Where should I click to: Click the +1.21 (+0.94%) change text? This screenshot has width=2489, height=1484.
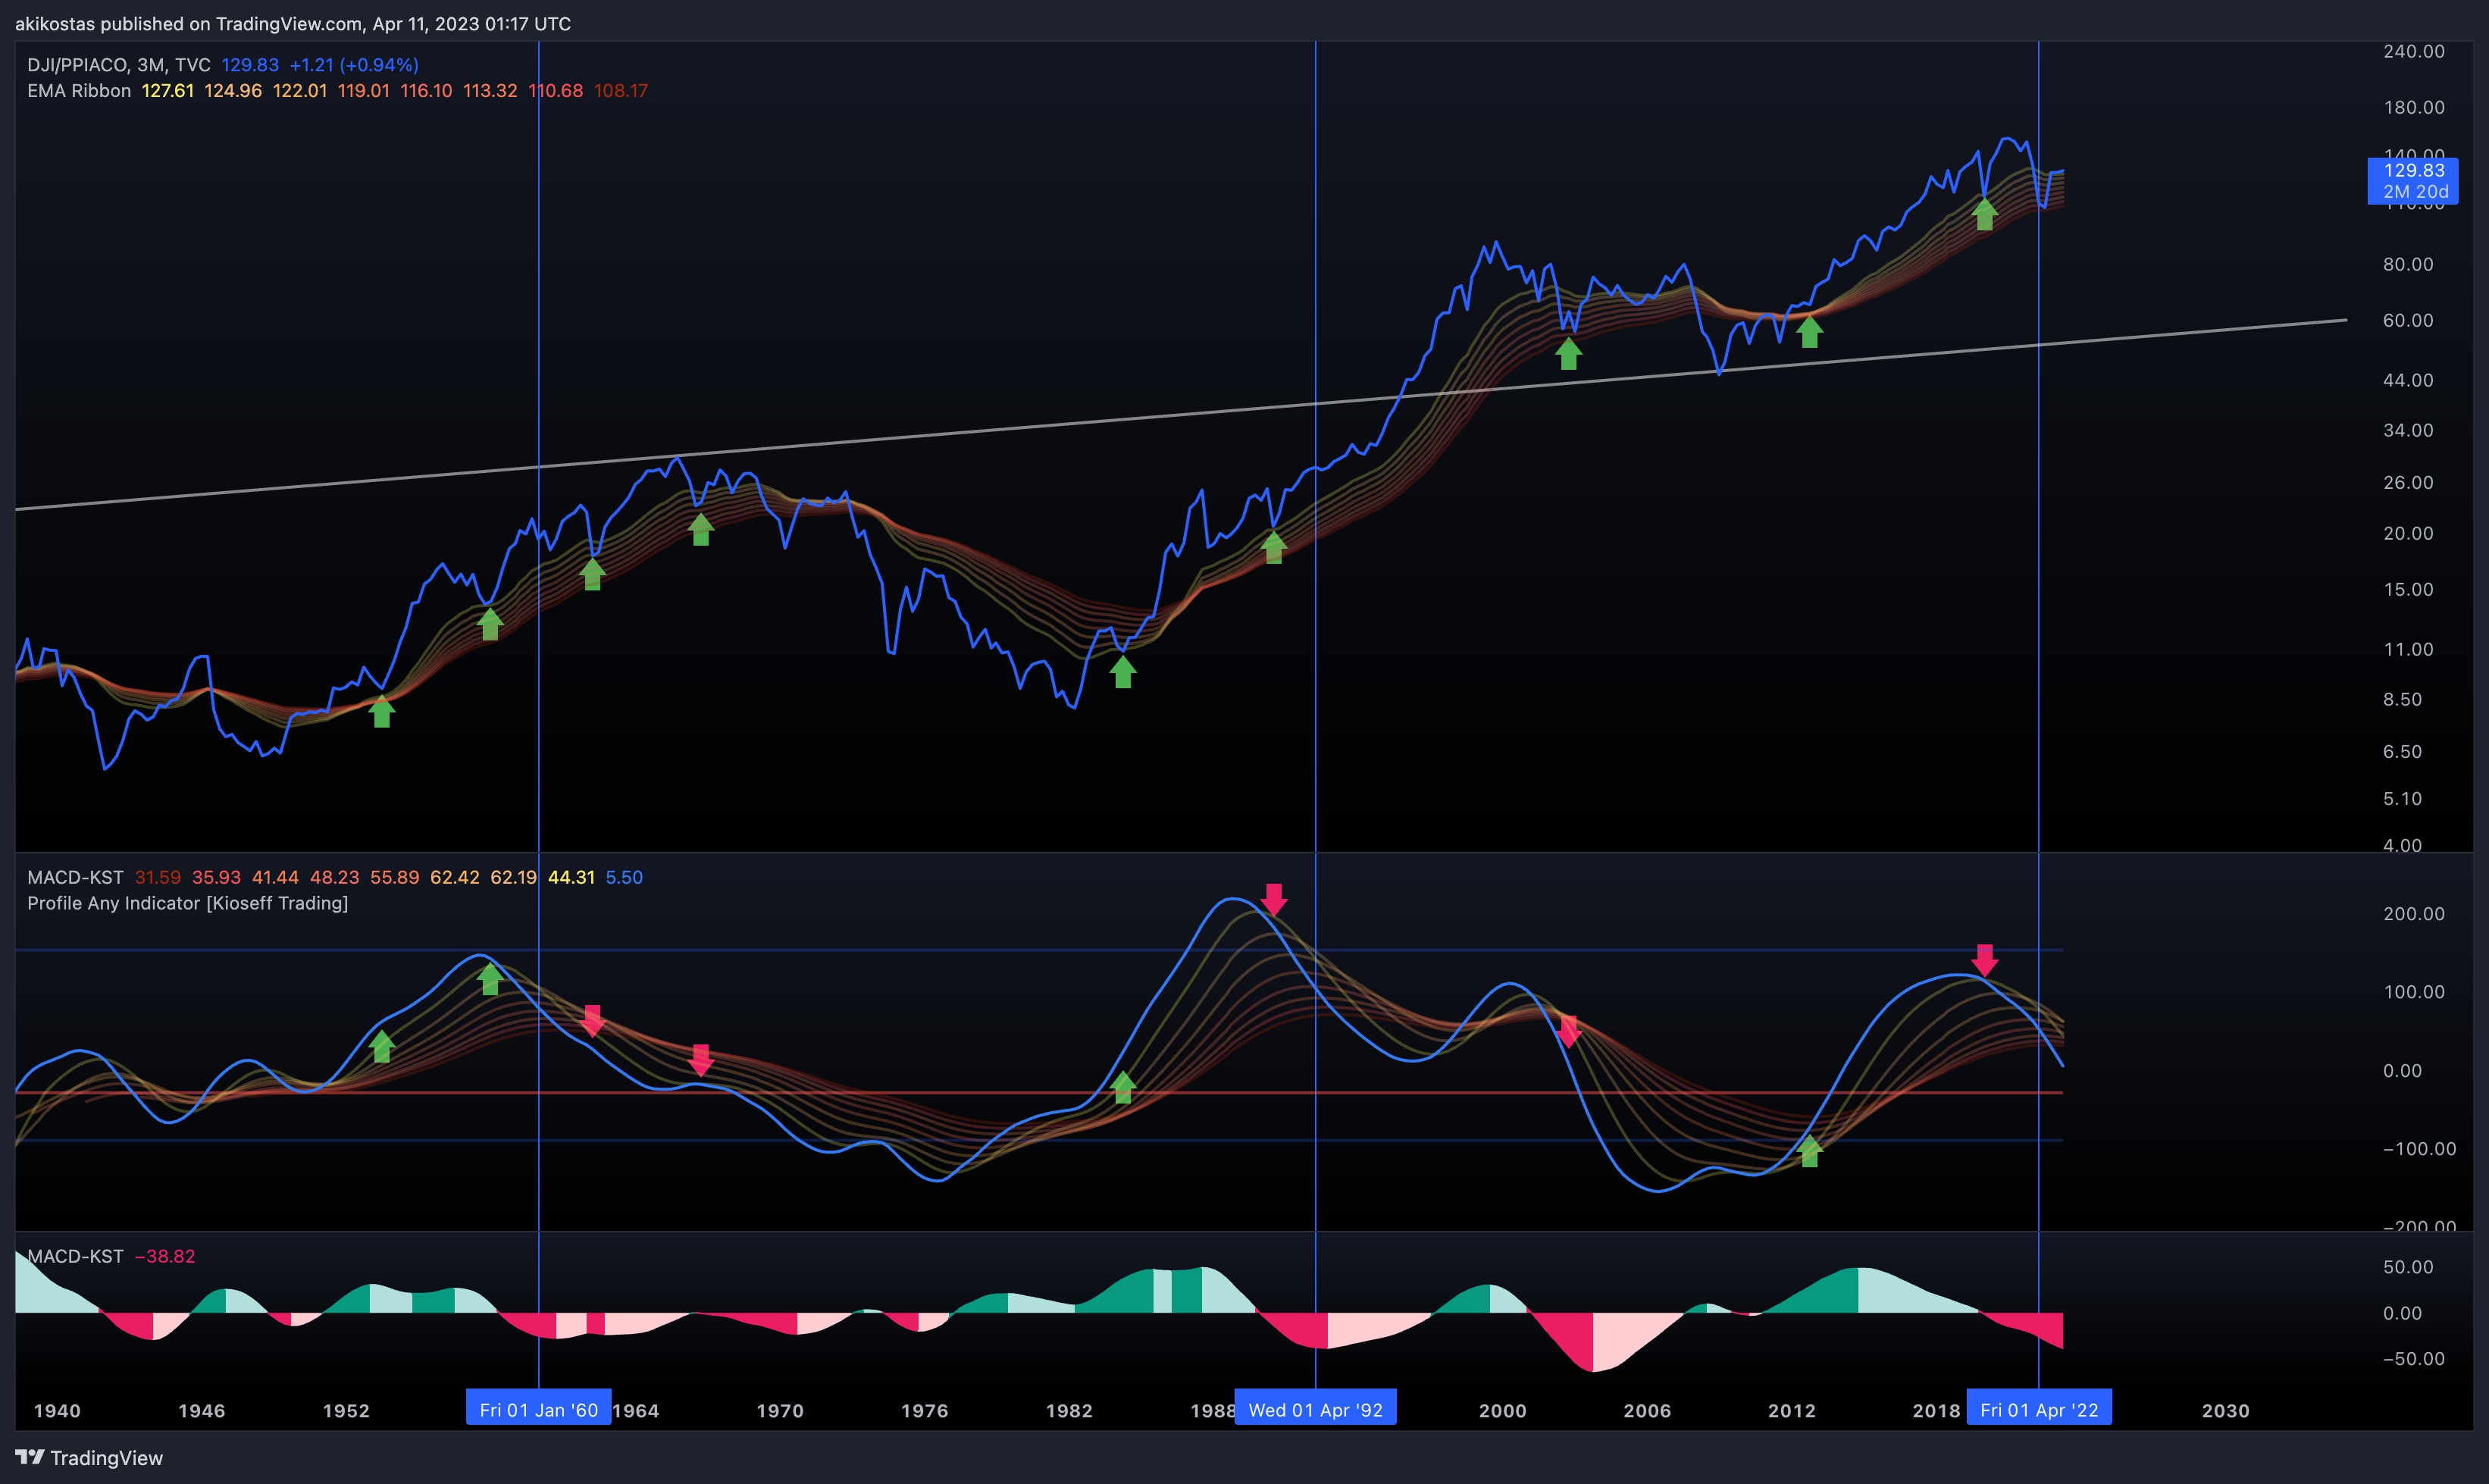(354, 65)
